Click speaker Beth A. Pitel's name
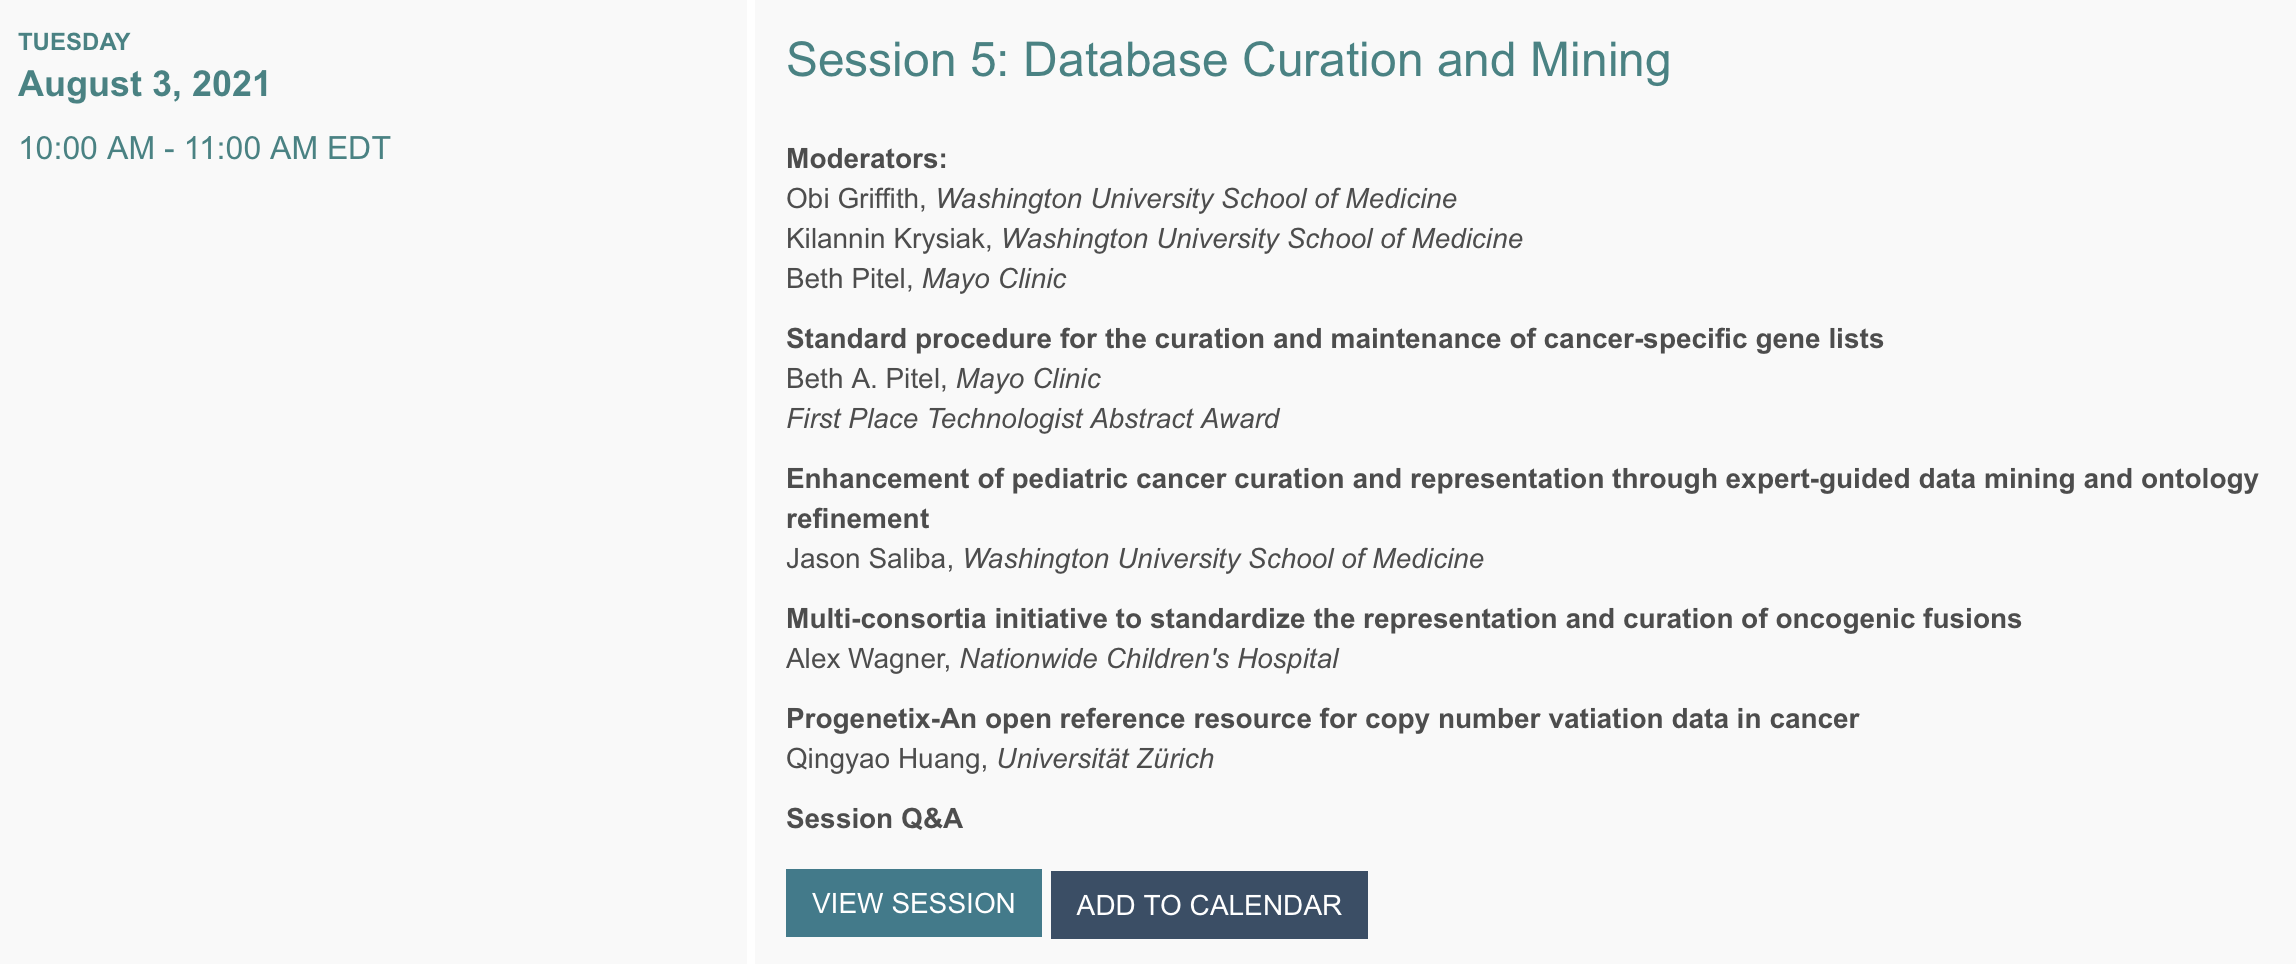2296x964 pixels. [x=863, y=379]
